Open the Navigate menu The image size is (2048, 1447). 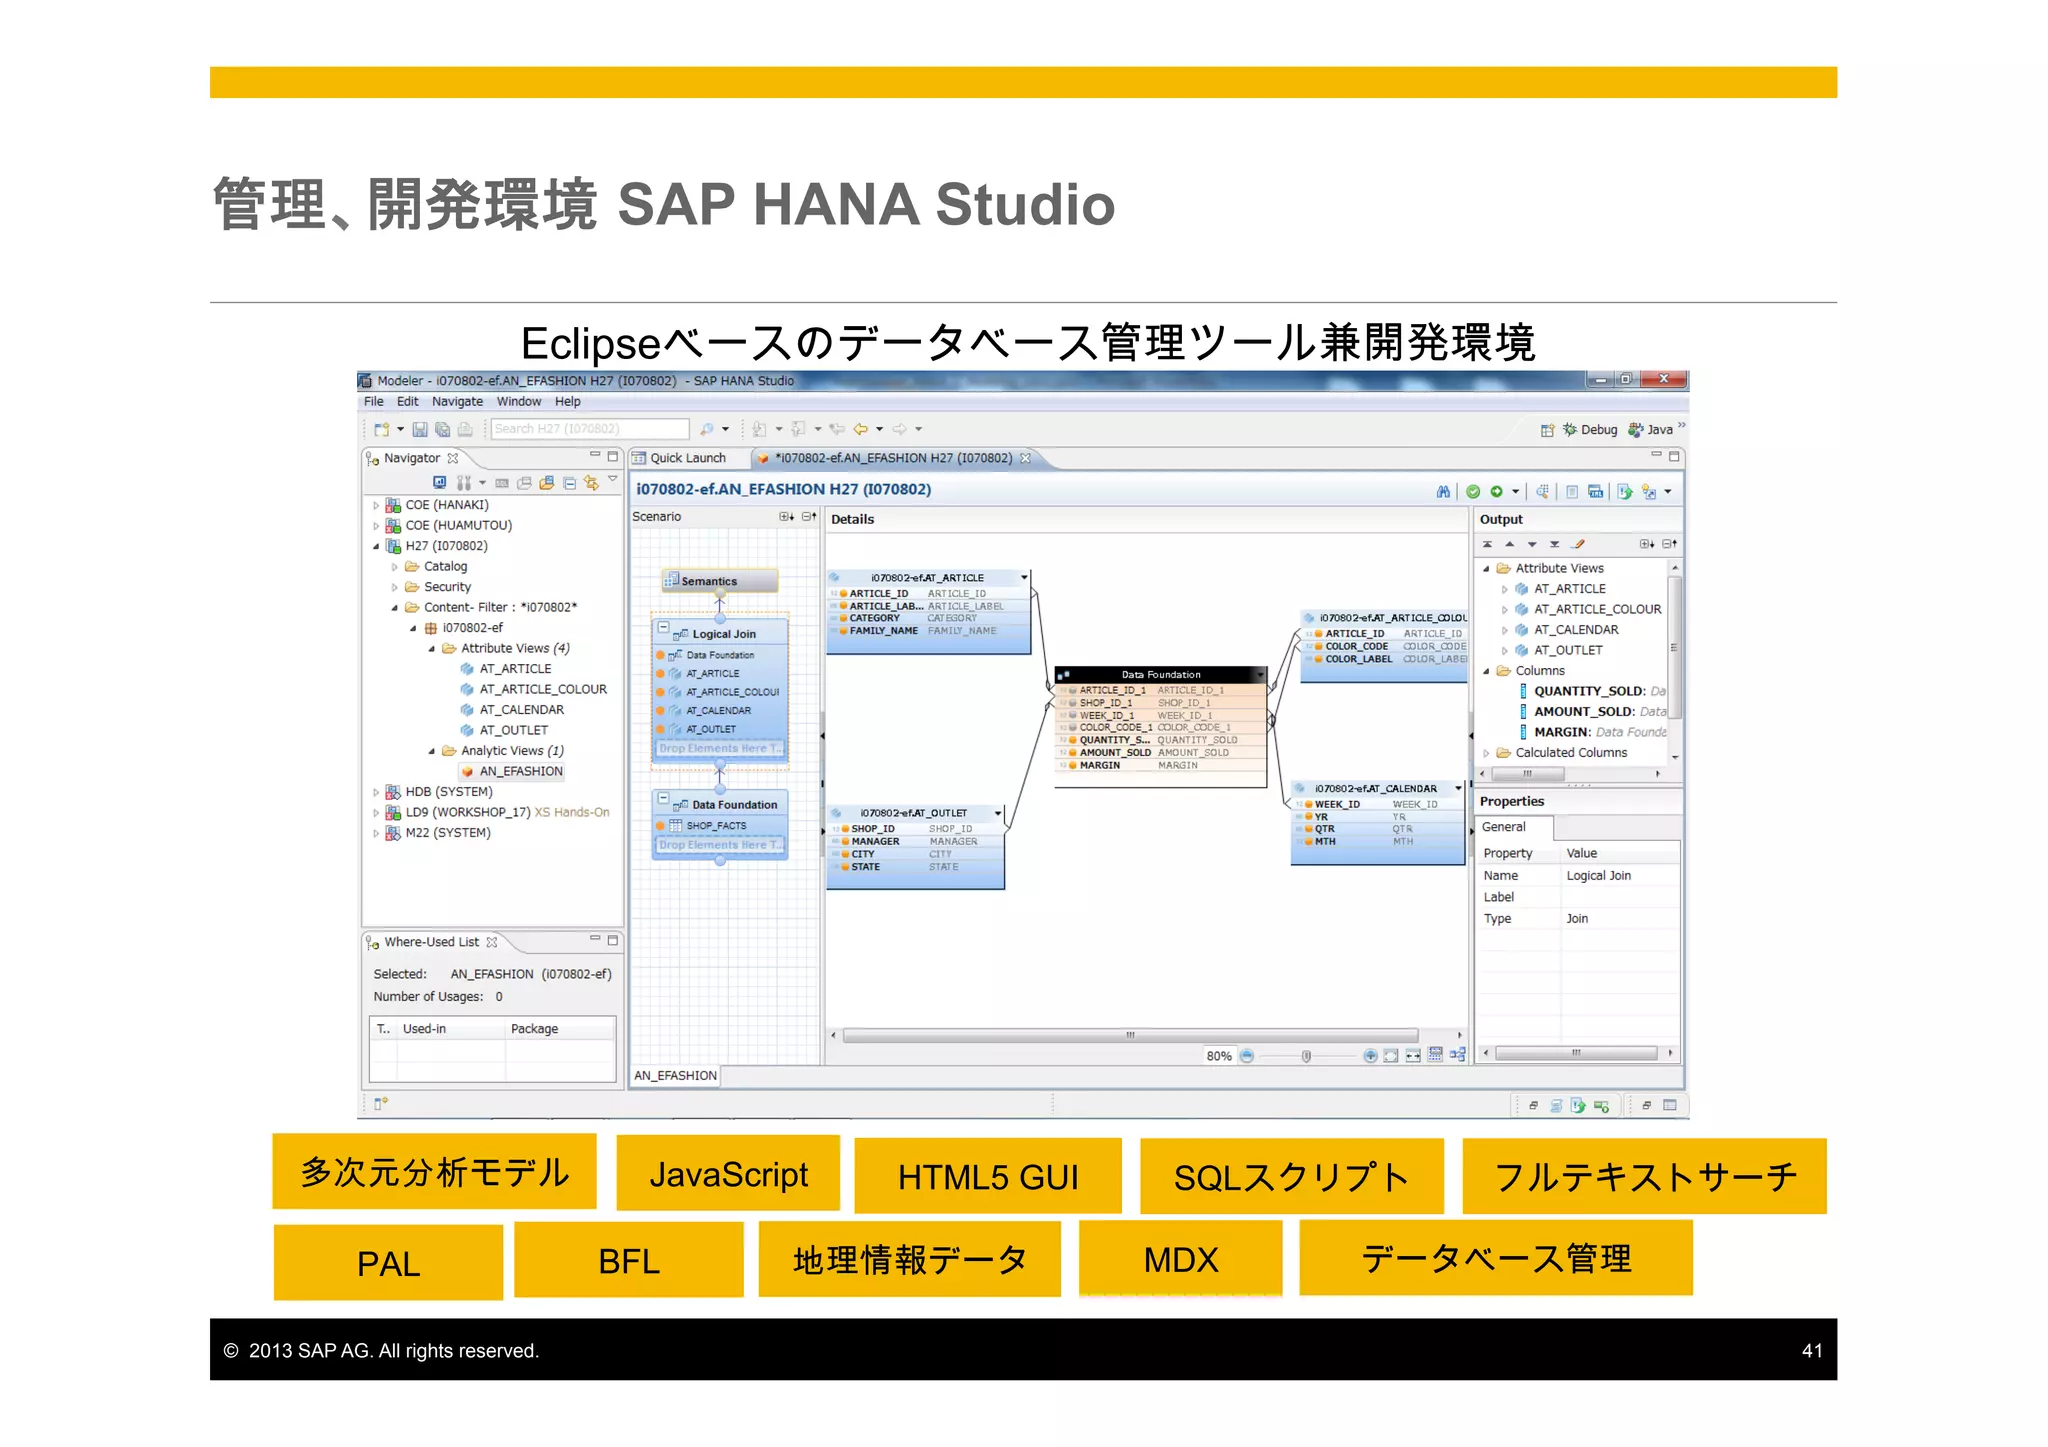457,402
